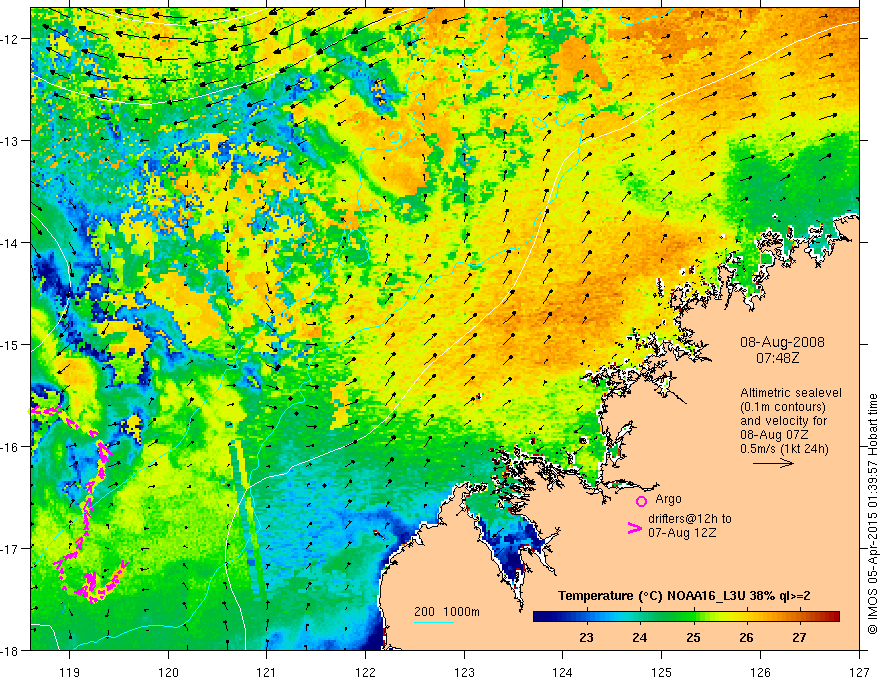The height and width of the screenshot is (680, 880).
Task: Click the Altimetric sealevel legend text
Action: click(791, 393)
